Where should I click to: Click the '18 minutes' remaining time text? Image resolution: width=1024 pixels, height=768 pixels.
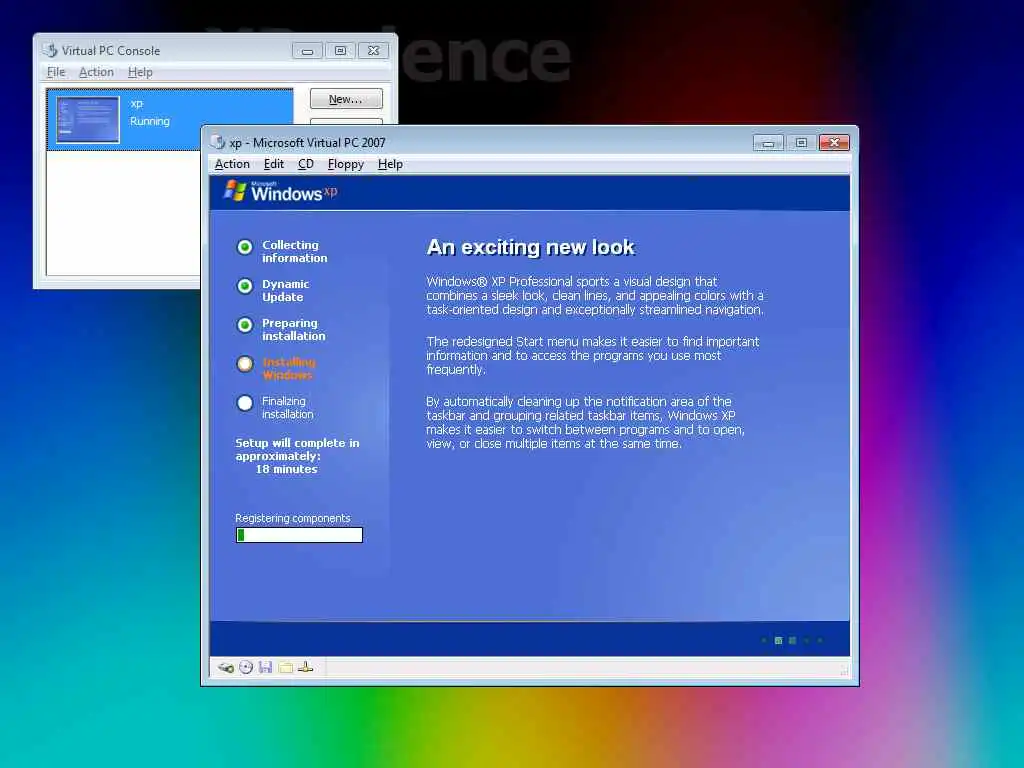(286, 470)
